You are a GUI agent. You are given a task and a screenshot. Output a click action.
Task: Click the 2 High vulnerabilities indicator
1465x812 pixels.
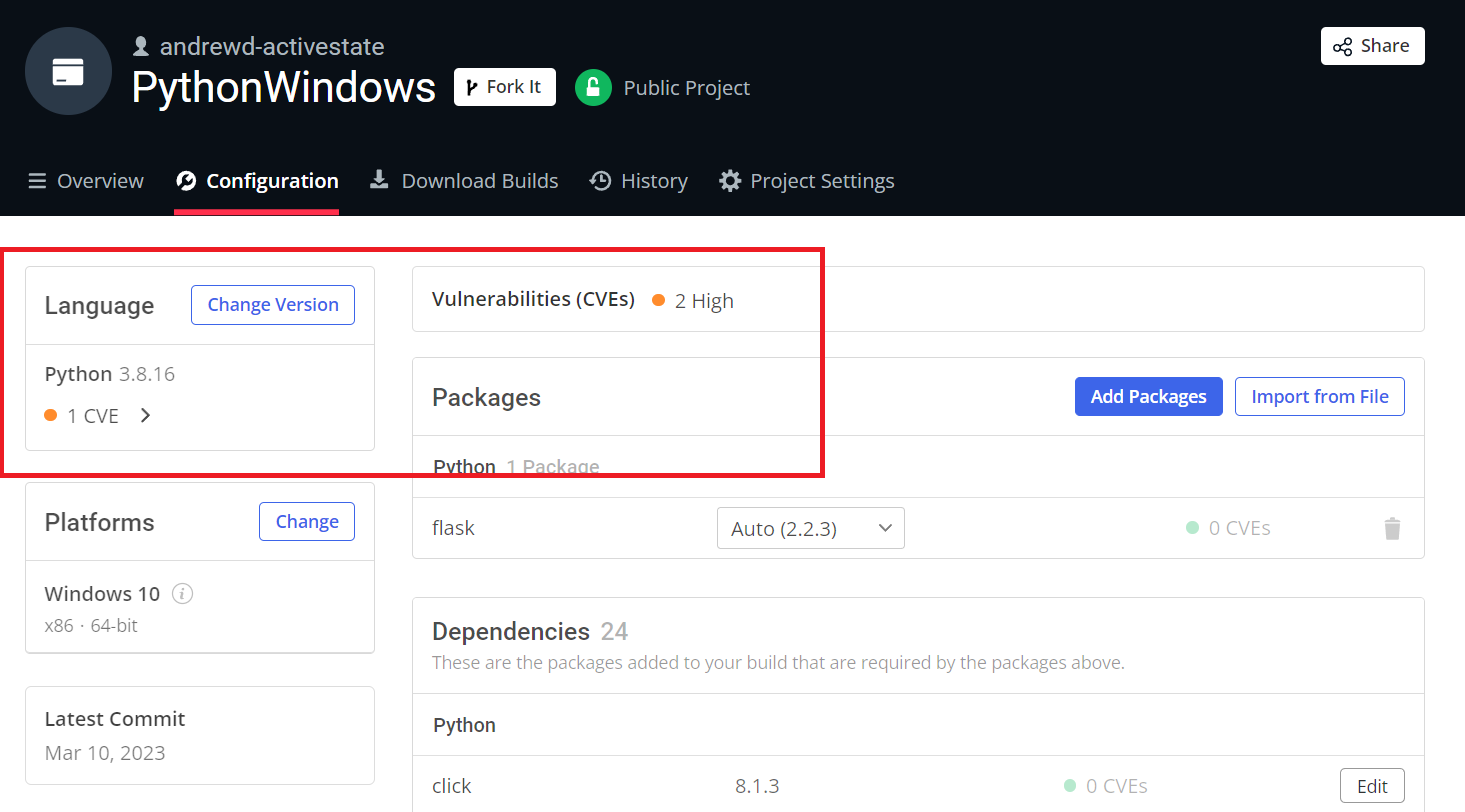pyautogui.click(x=693, y=301)
